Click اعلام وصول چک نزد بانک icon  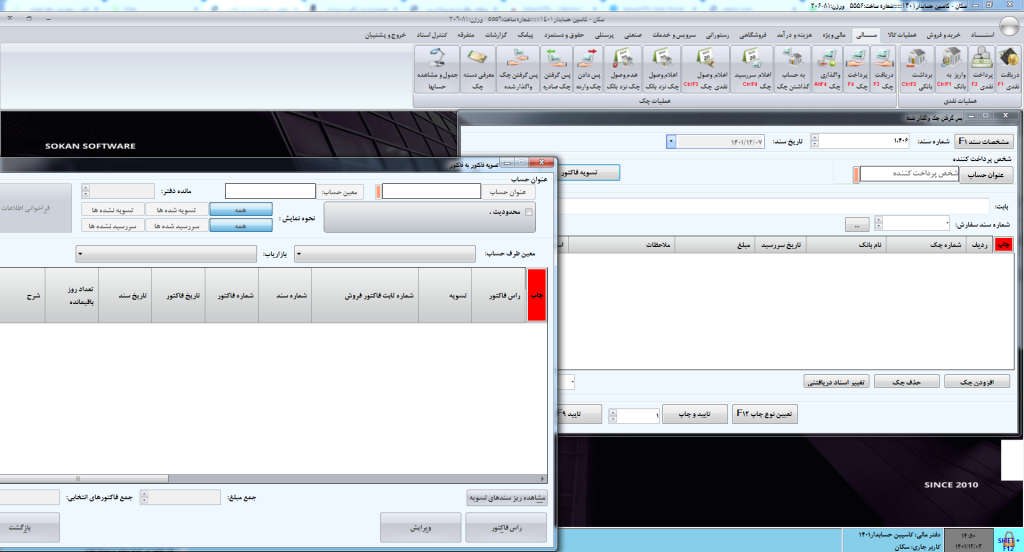662,69
